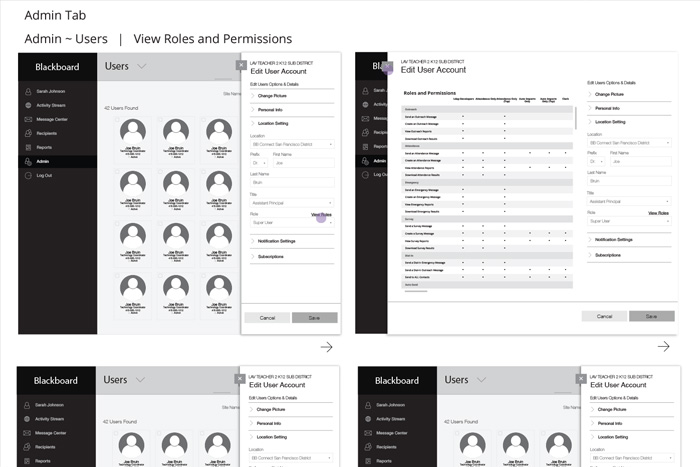This screenshot has width=700, height=467.
Task: Click Save in Roles and Permissions mockup
Action: tap(651, 317)
